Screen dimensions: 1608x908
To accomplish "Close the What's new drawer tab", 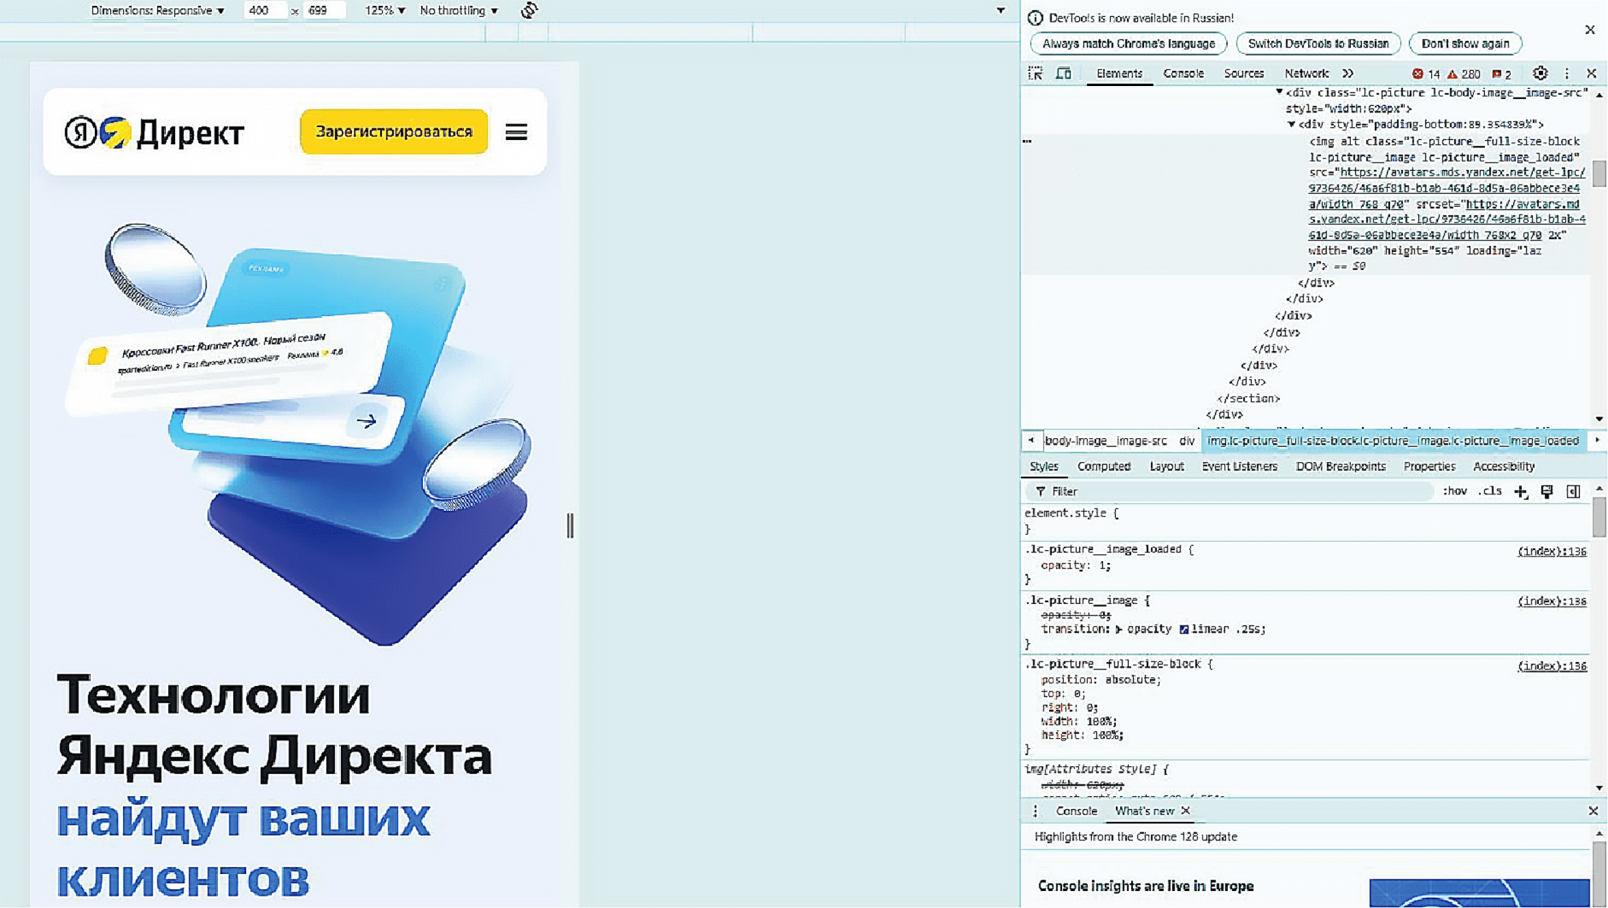I will [1186, 811].
